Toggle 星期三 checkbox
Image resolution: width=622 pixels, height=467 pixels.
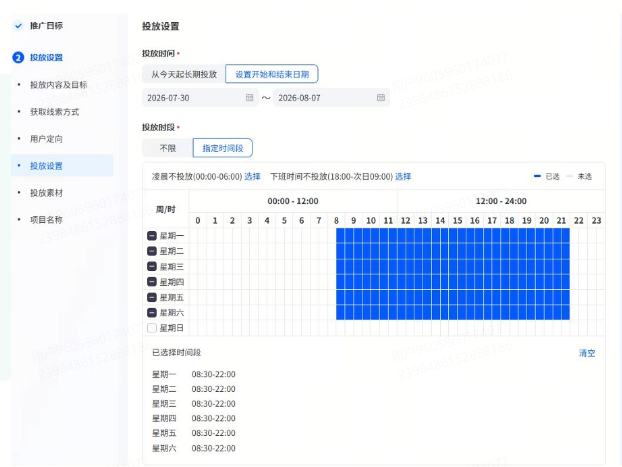tap(152, 266)
